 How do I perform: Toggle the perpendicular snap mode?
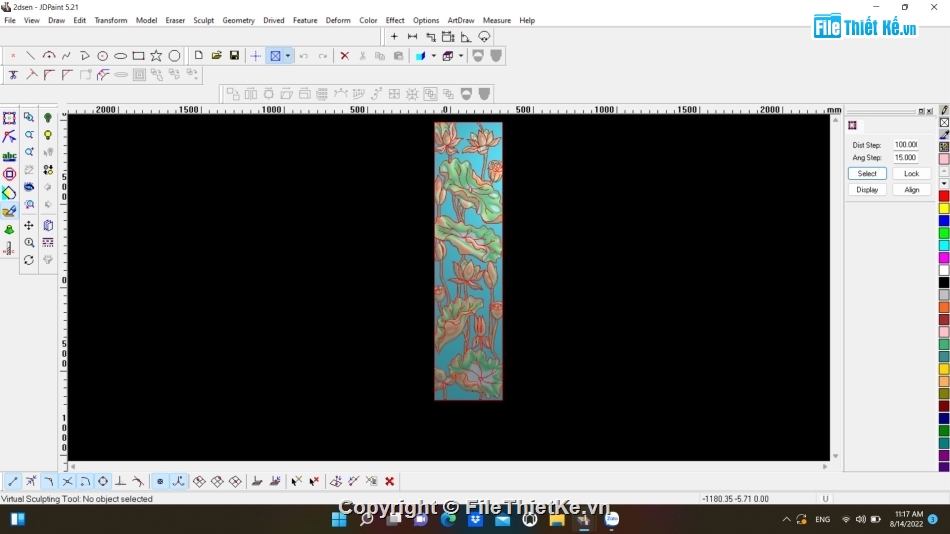(121, 481)
